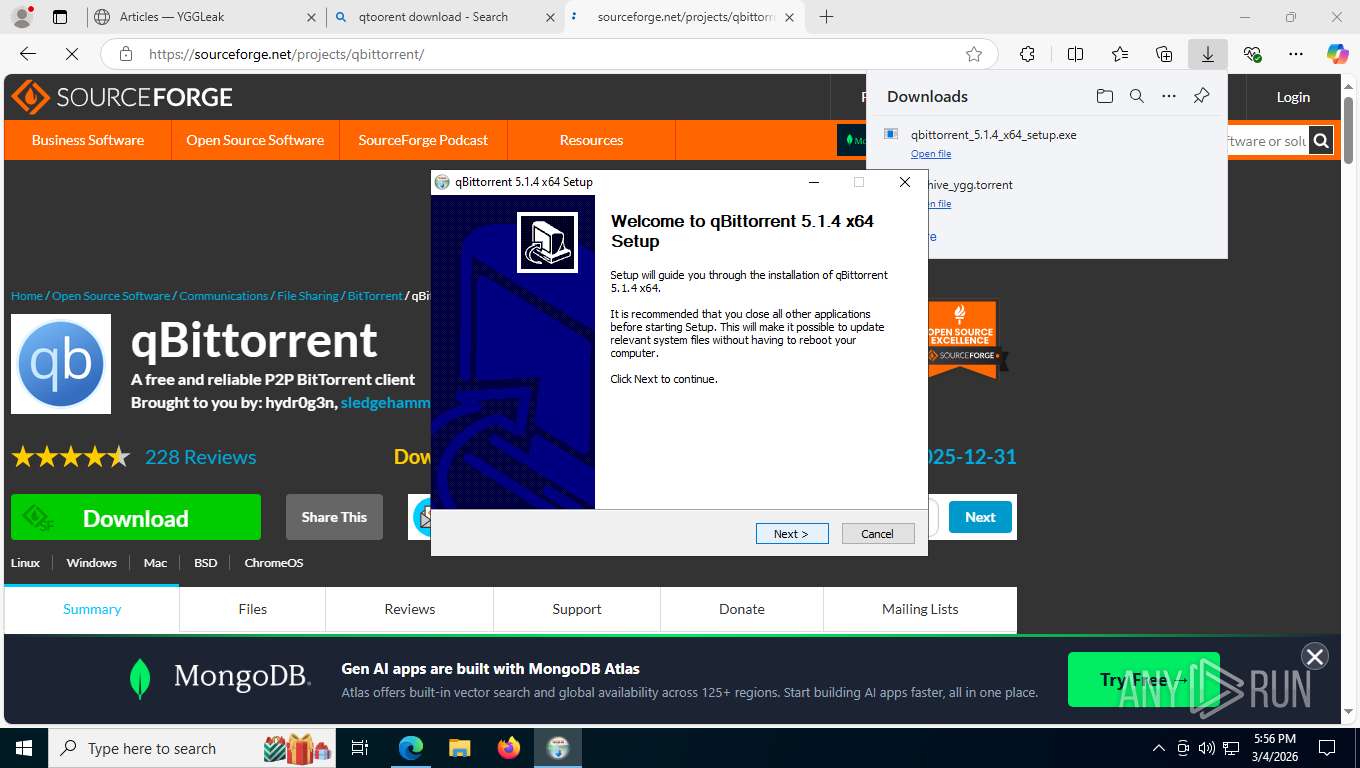This screenshot has height=768, width=1360.
Task: Click Home breadcrumb link
Action: (27, 296)
